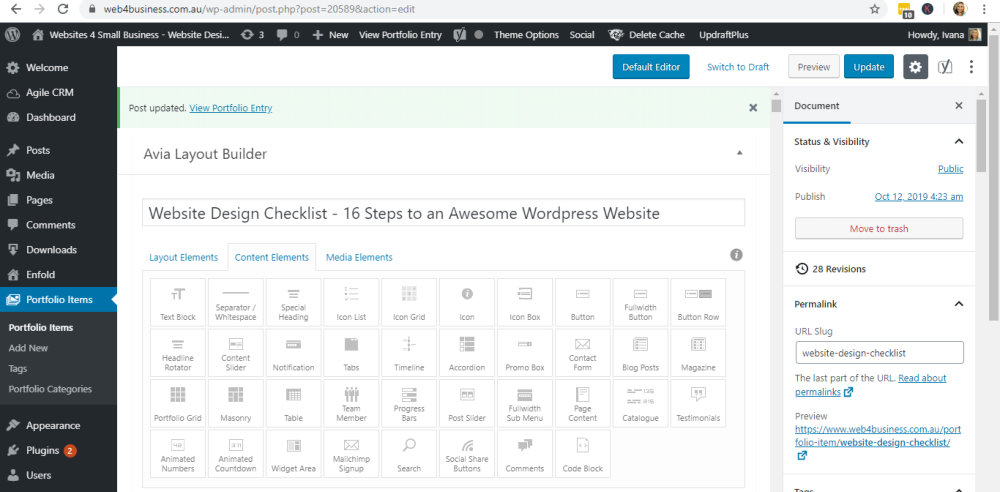Open the 28 Revisions link
1000x492 pixels.
[x=831, y=269]
